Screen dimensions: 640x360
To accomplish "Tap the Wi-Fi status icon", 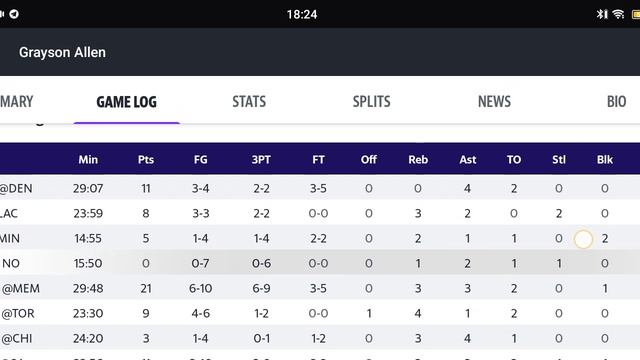I will coord(618,14).
